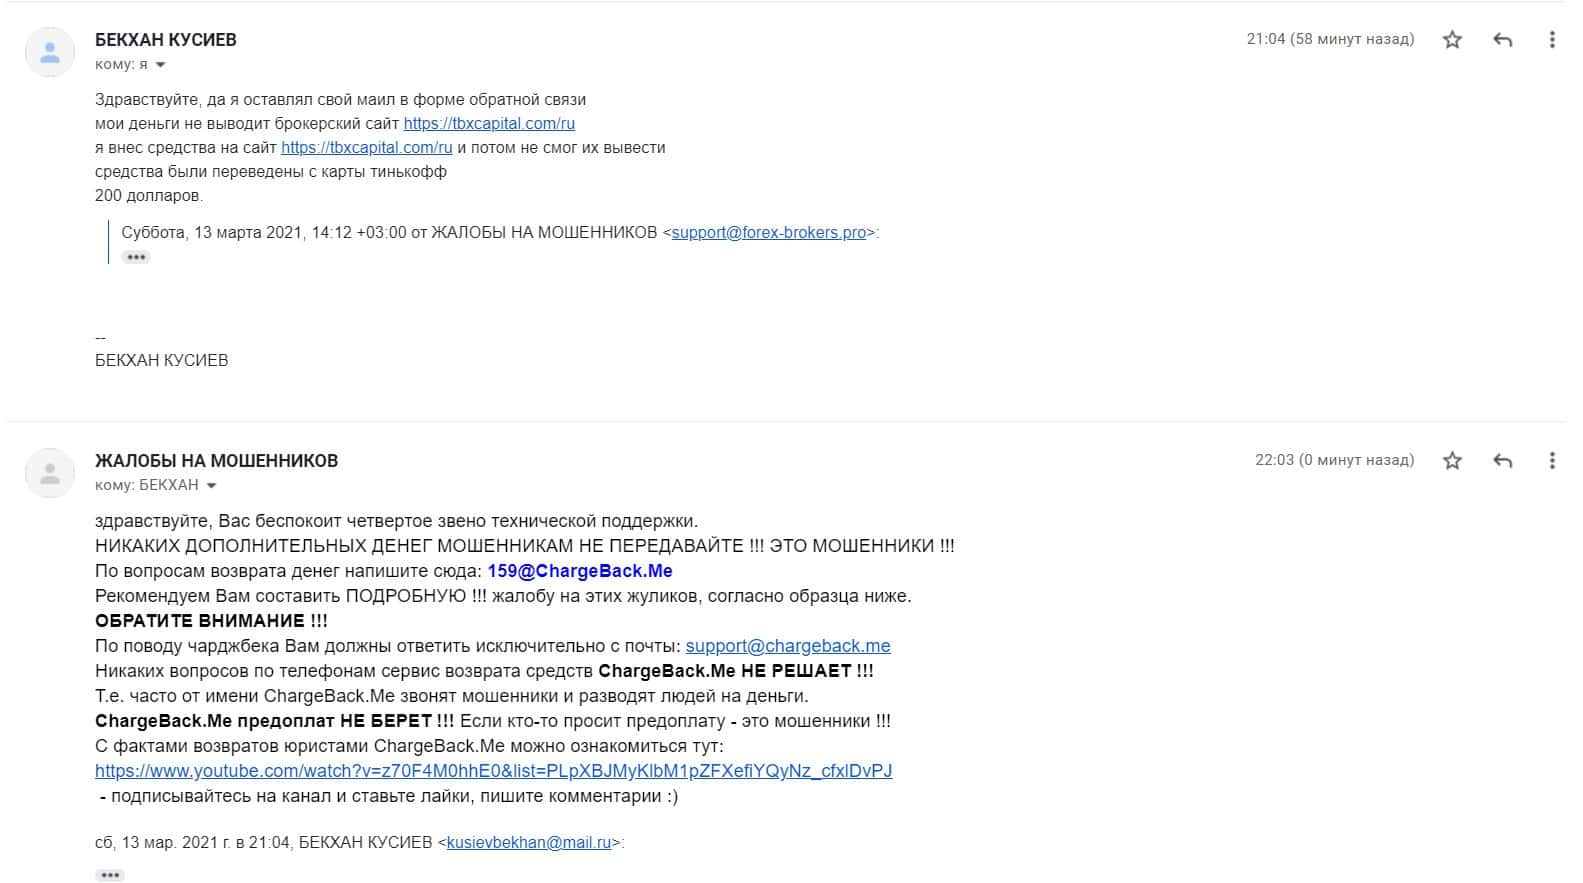The width and height of the screenshot is (1583, 883).
Task: Show trimmed content at bottom of second email
Action: click(x=110, y=875)
